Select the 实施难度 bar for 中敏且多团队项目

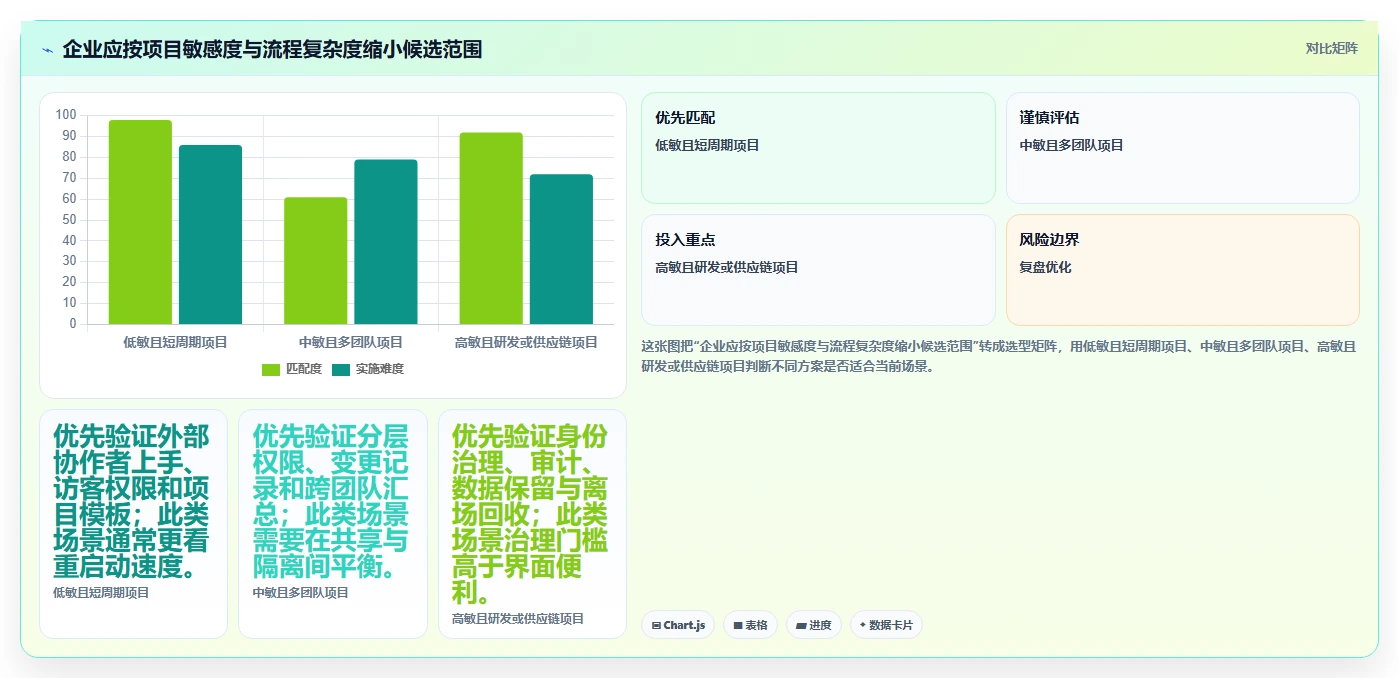click(x=386, y=242)
